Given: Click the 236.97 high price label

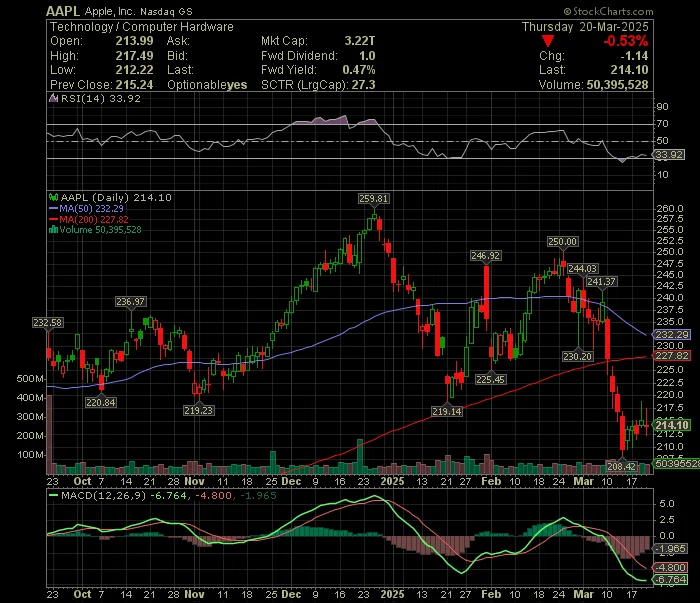Looking at the screenshot, I should pyautogui.click(x=130, y=302).
